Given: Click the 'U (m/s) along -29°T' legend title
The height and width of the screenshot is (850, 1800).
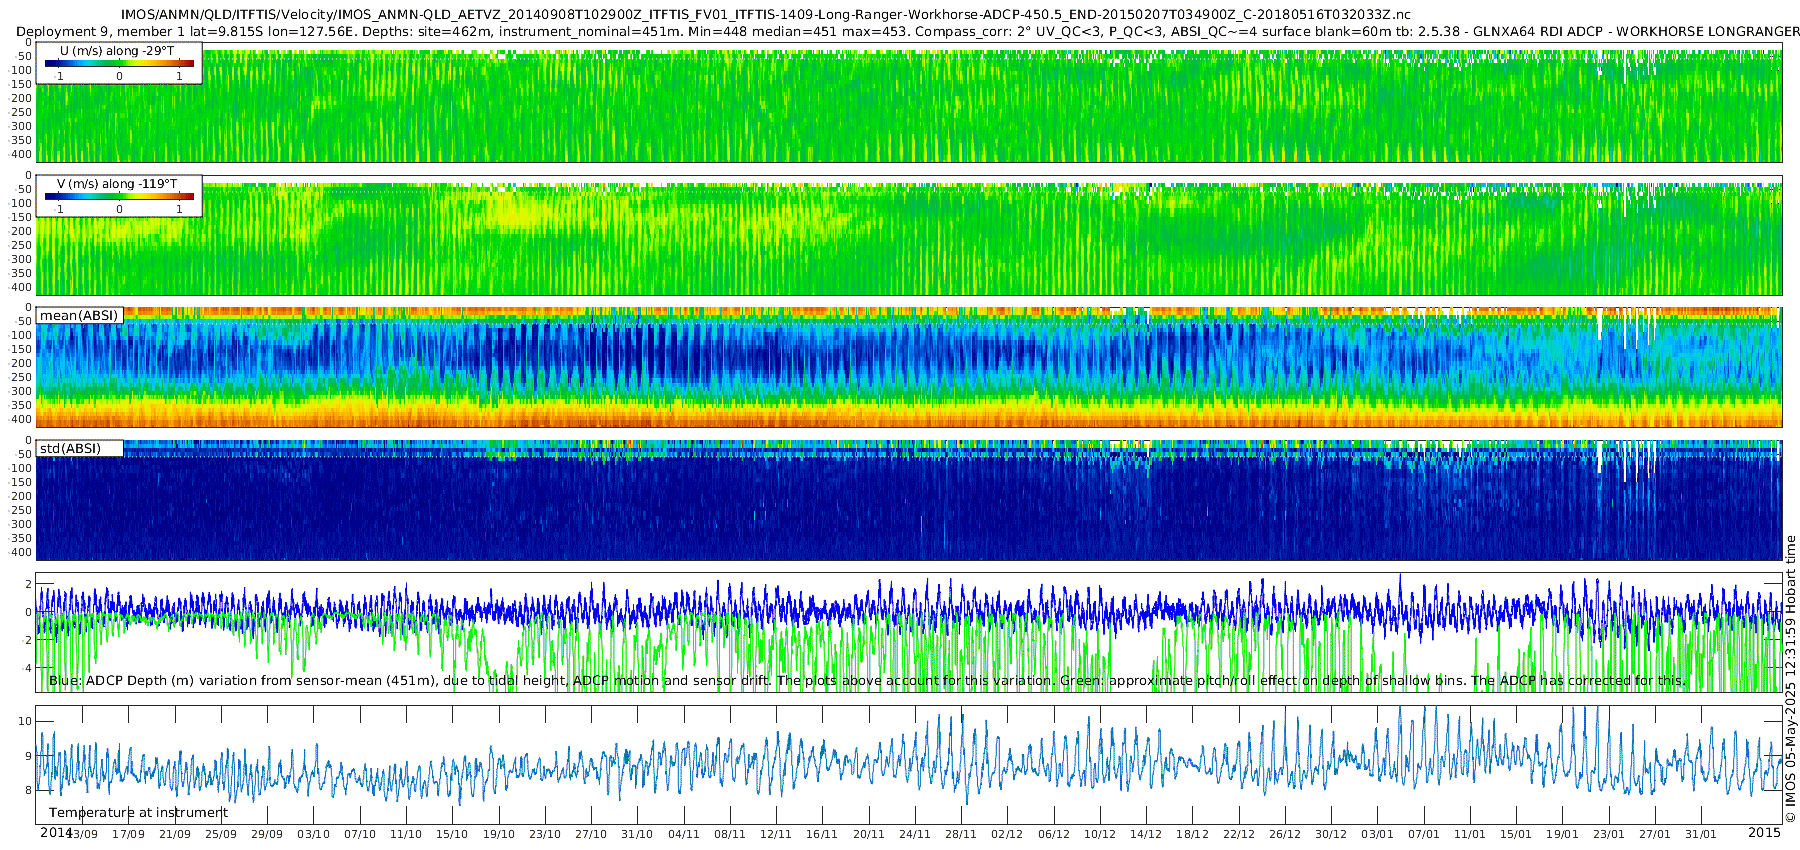Looking at the screenshot, I should coord(117,51).
